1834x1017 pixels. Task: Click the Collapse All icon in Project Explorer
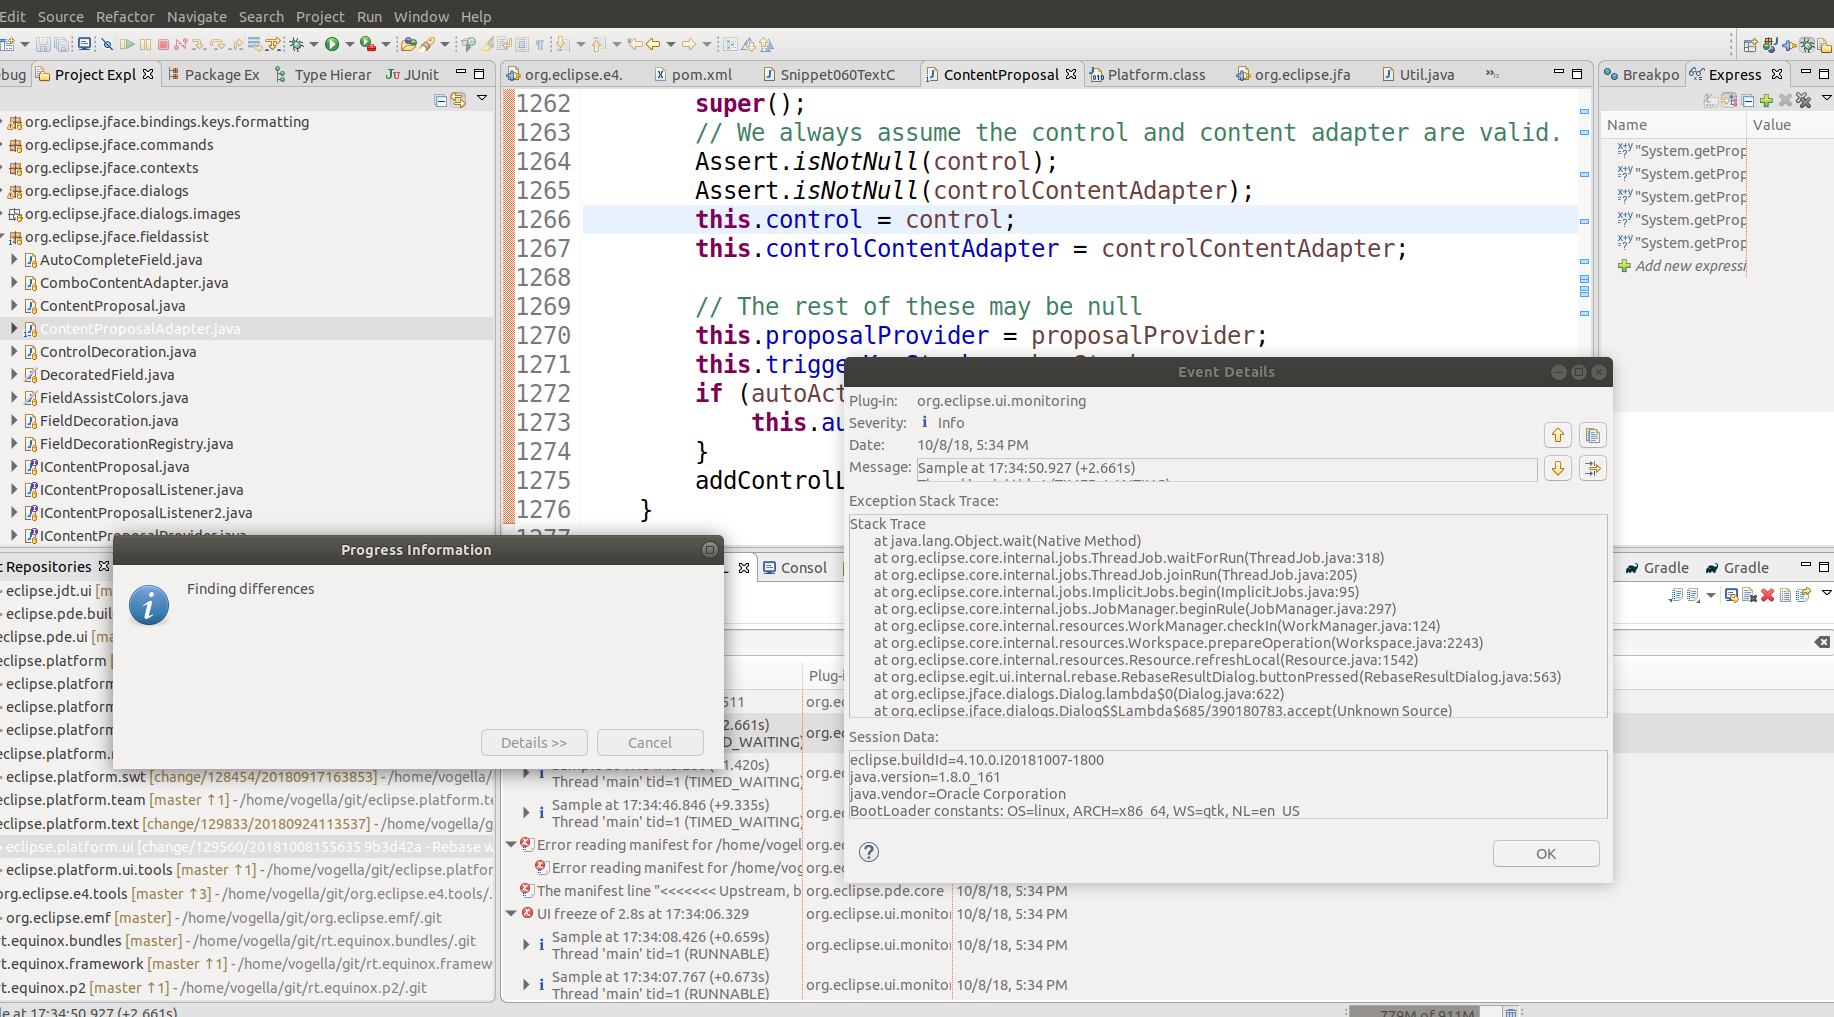tap(440, 100)
